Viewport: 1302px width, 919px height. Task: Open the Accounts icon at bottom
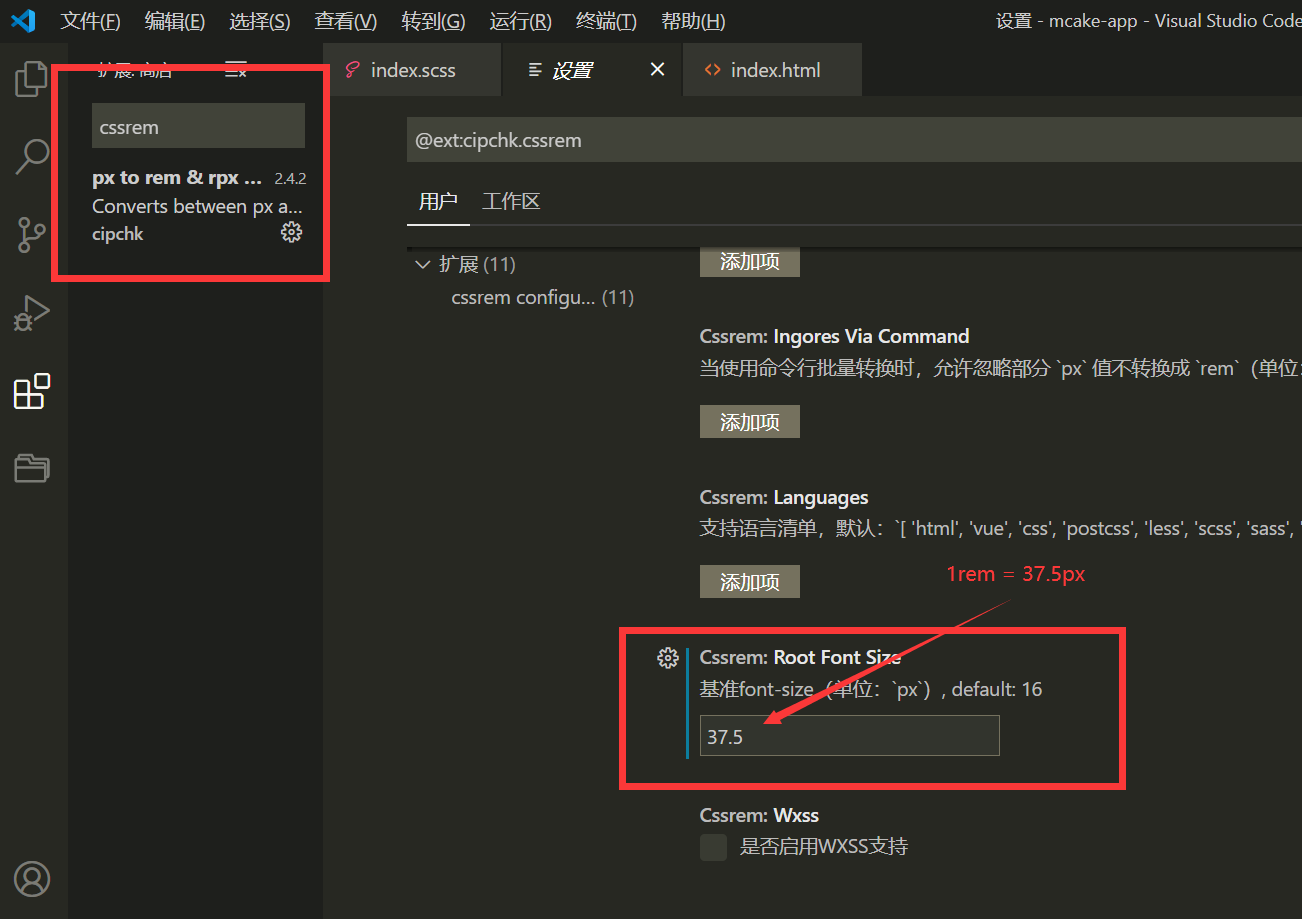coord(32,878)
